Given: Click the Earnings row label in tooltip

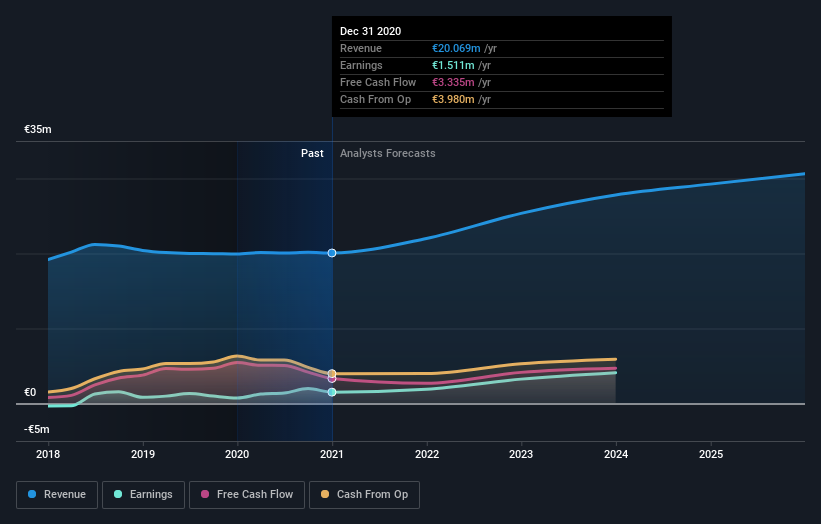Looking at the screenshot, I should tap(361, 65).
